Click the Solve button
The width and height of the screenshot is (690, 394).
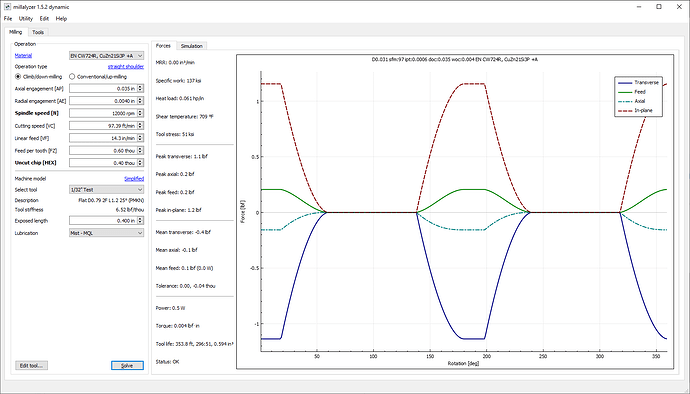coord(127,365)
